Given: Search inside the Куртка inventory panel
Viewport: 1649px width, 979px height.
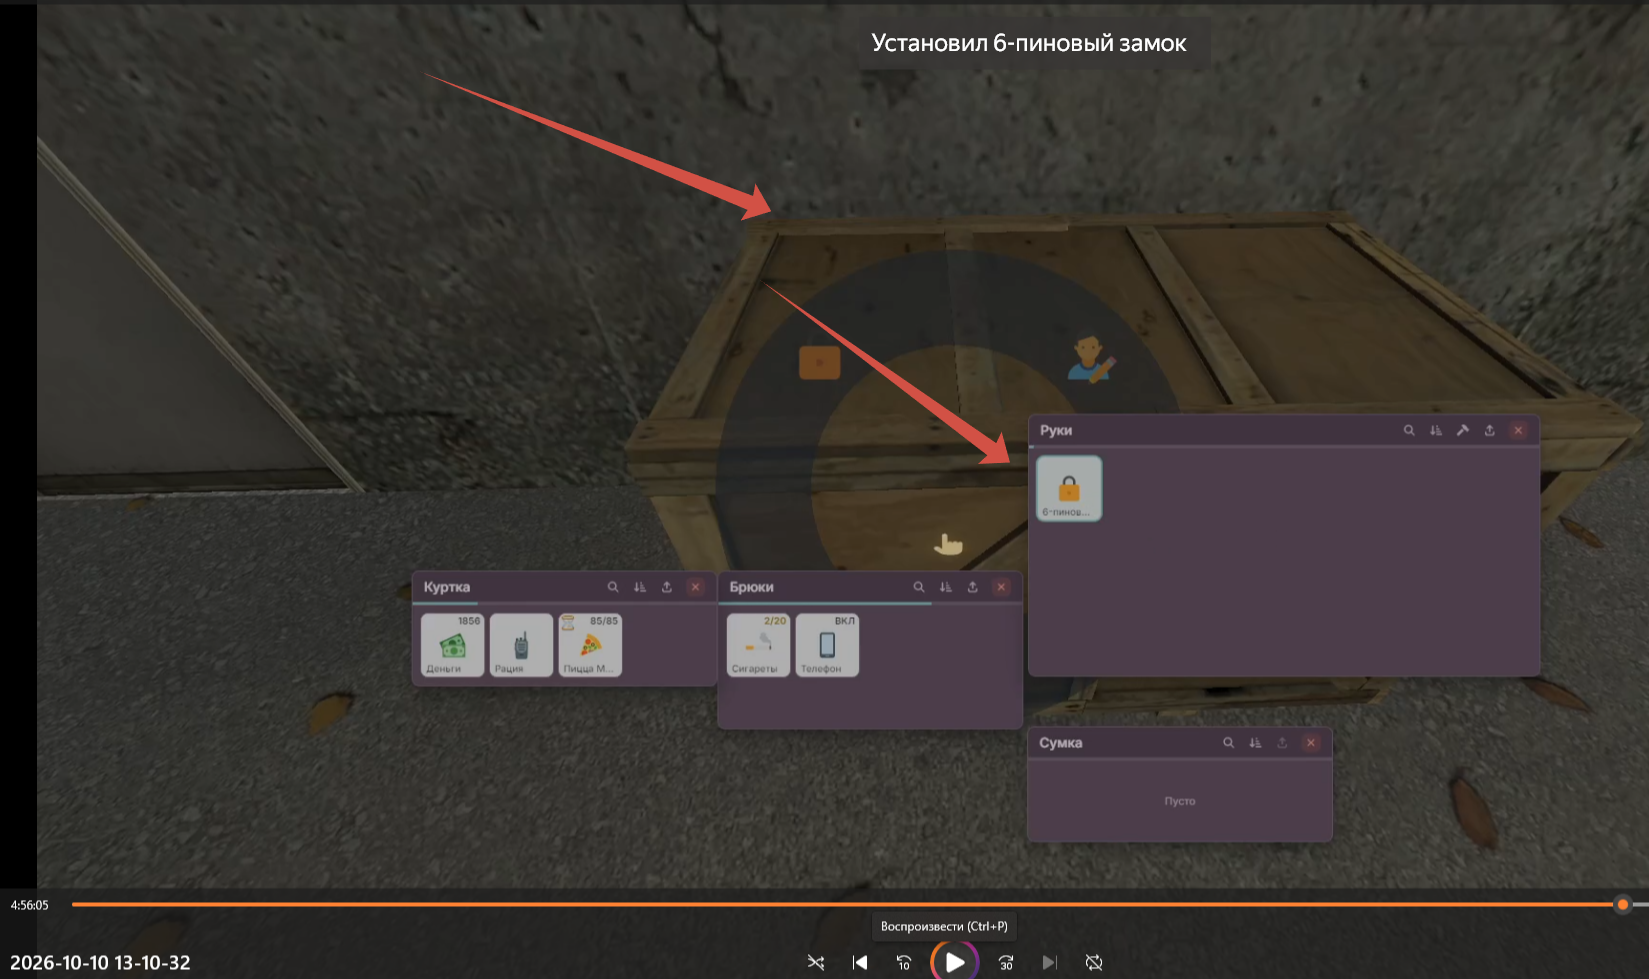Looking at the screenshot, I should (613, 587).
